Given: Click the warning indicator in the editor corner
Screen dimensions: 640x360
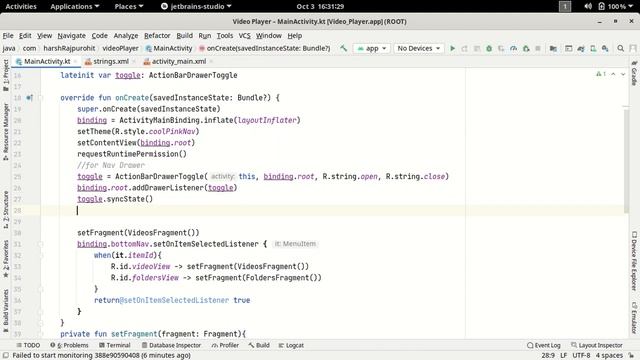Looking at the screenshot, I should 601,74.
